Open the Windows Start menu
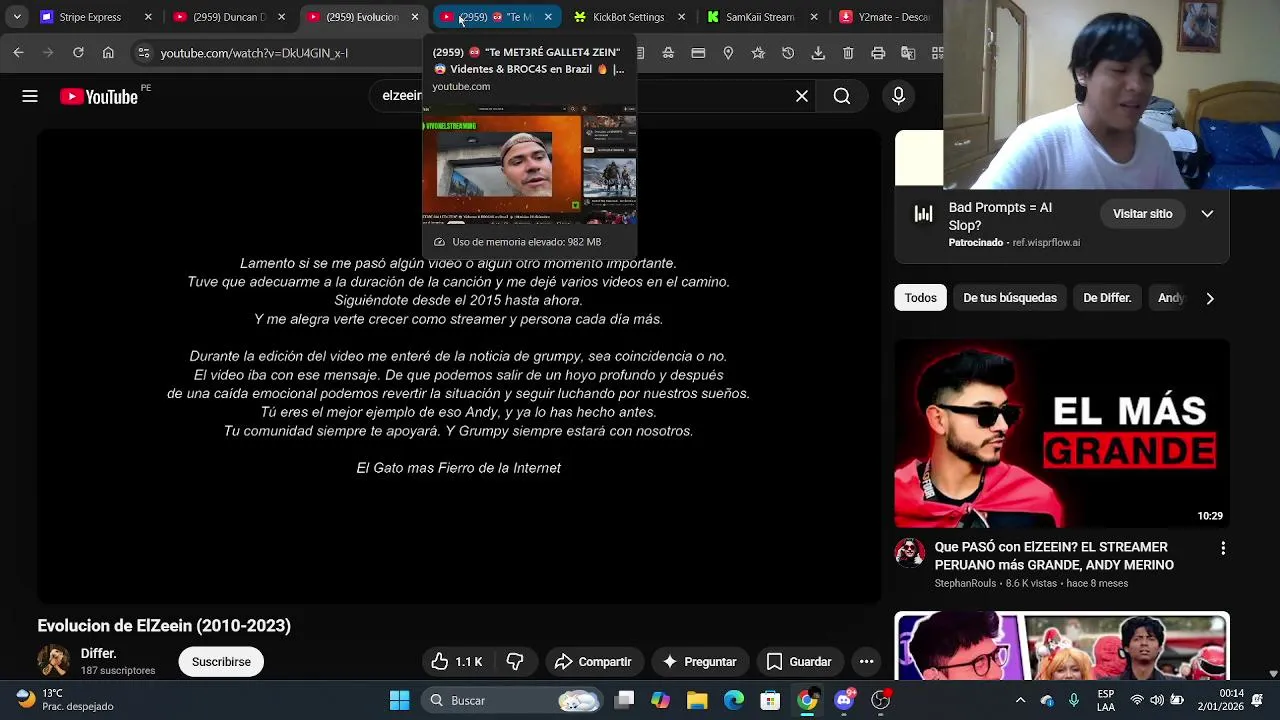 tap(399, 700)
